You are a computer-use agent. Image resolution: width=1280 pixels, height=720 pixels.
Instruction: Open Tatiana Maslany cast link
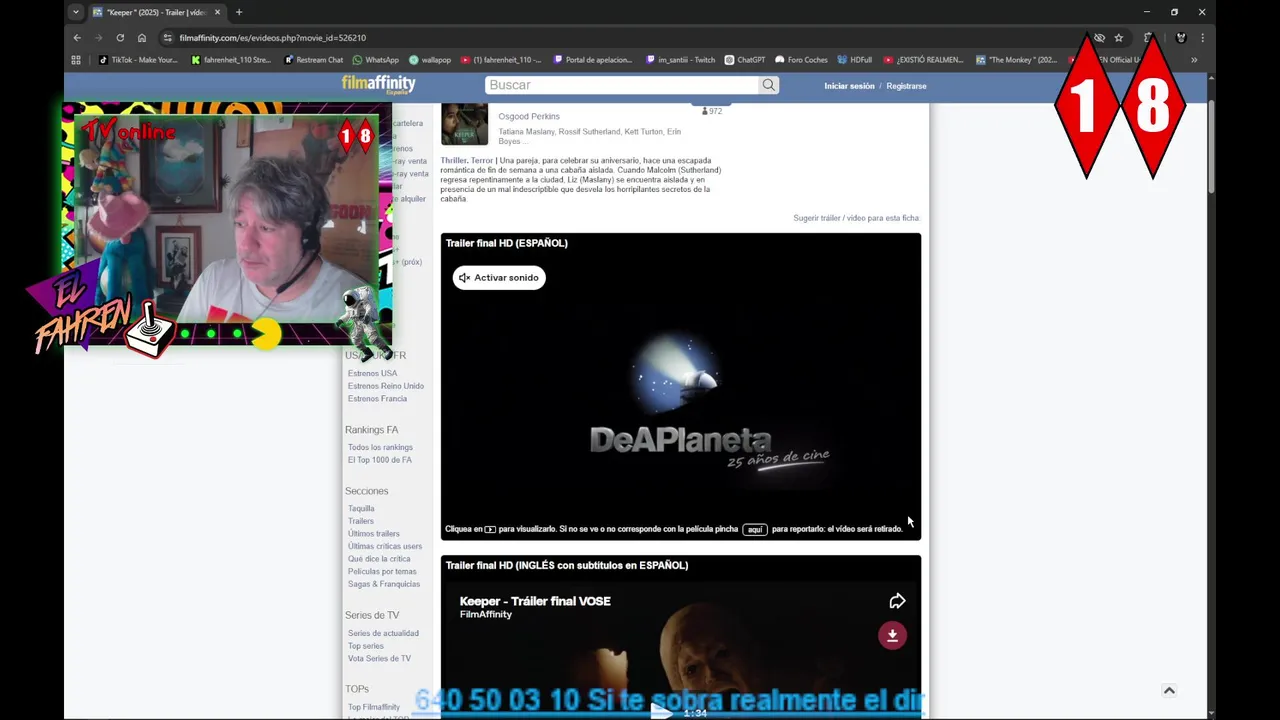526,131
